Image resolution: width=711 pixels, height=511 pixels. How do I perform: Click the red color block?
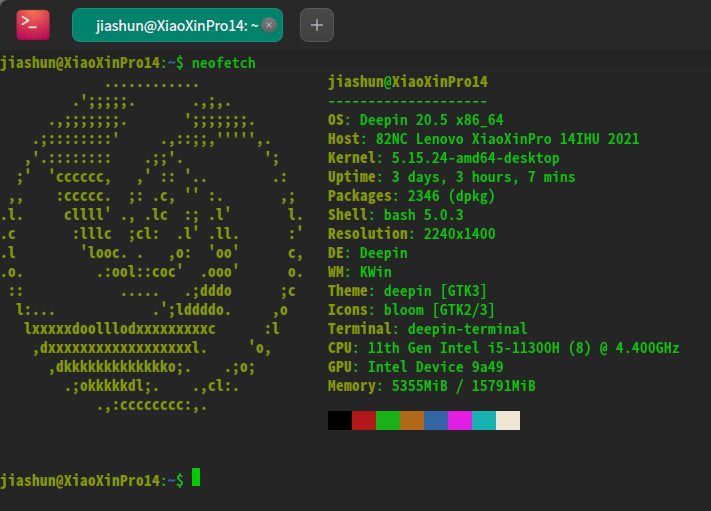[x=364, y=420]
